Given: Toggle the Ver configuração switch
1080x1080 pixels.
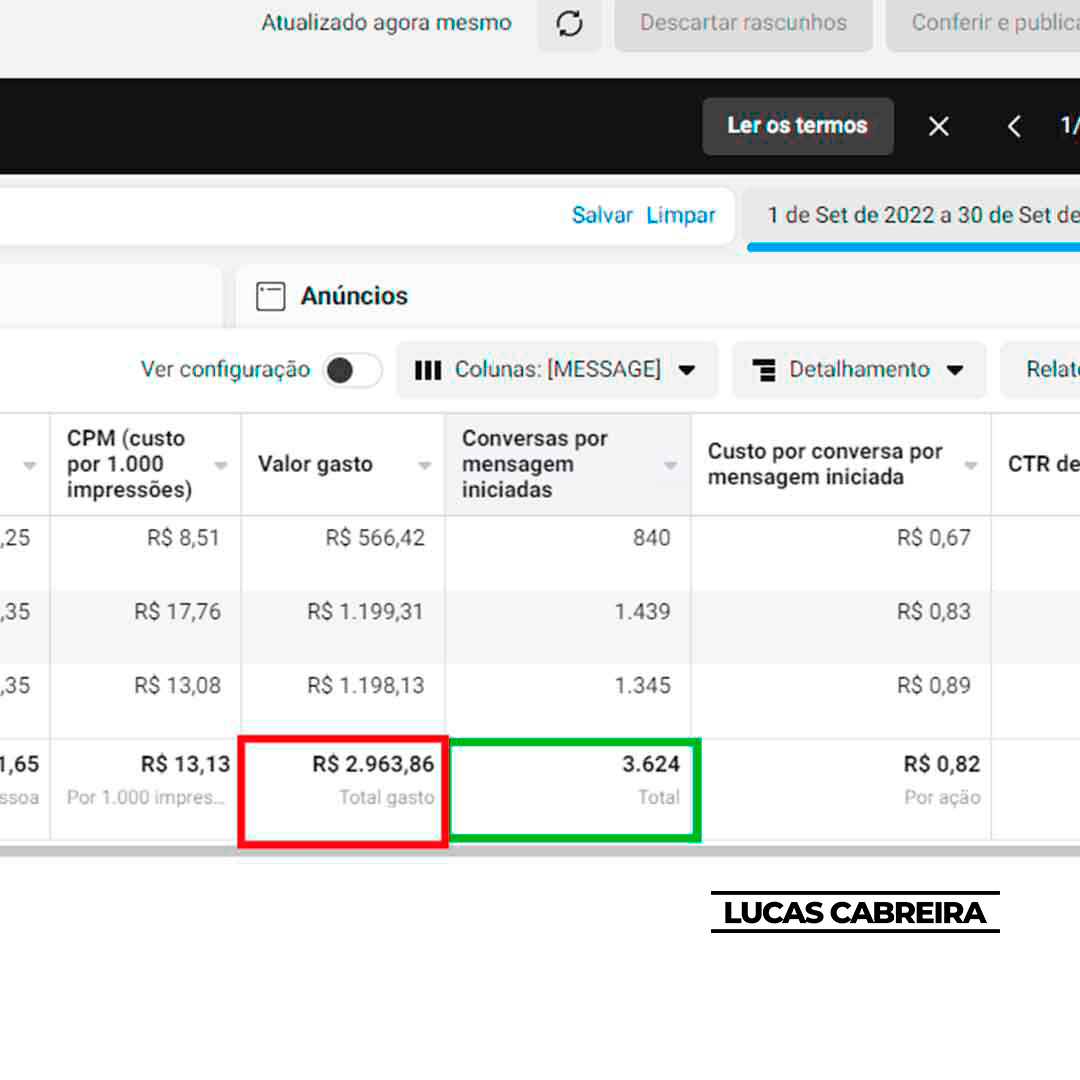Looking at the screenshot, I should point(352,370).
